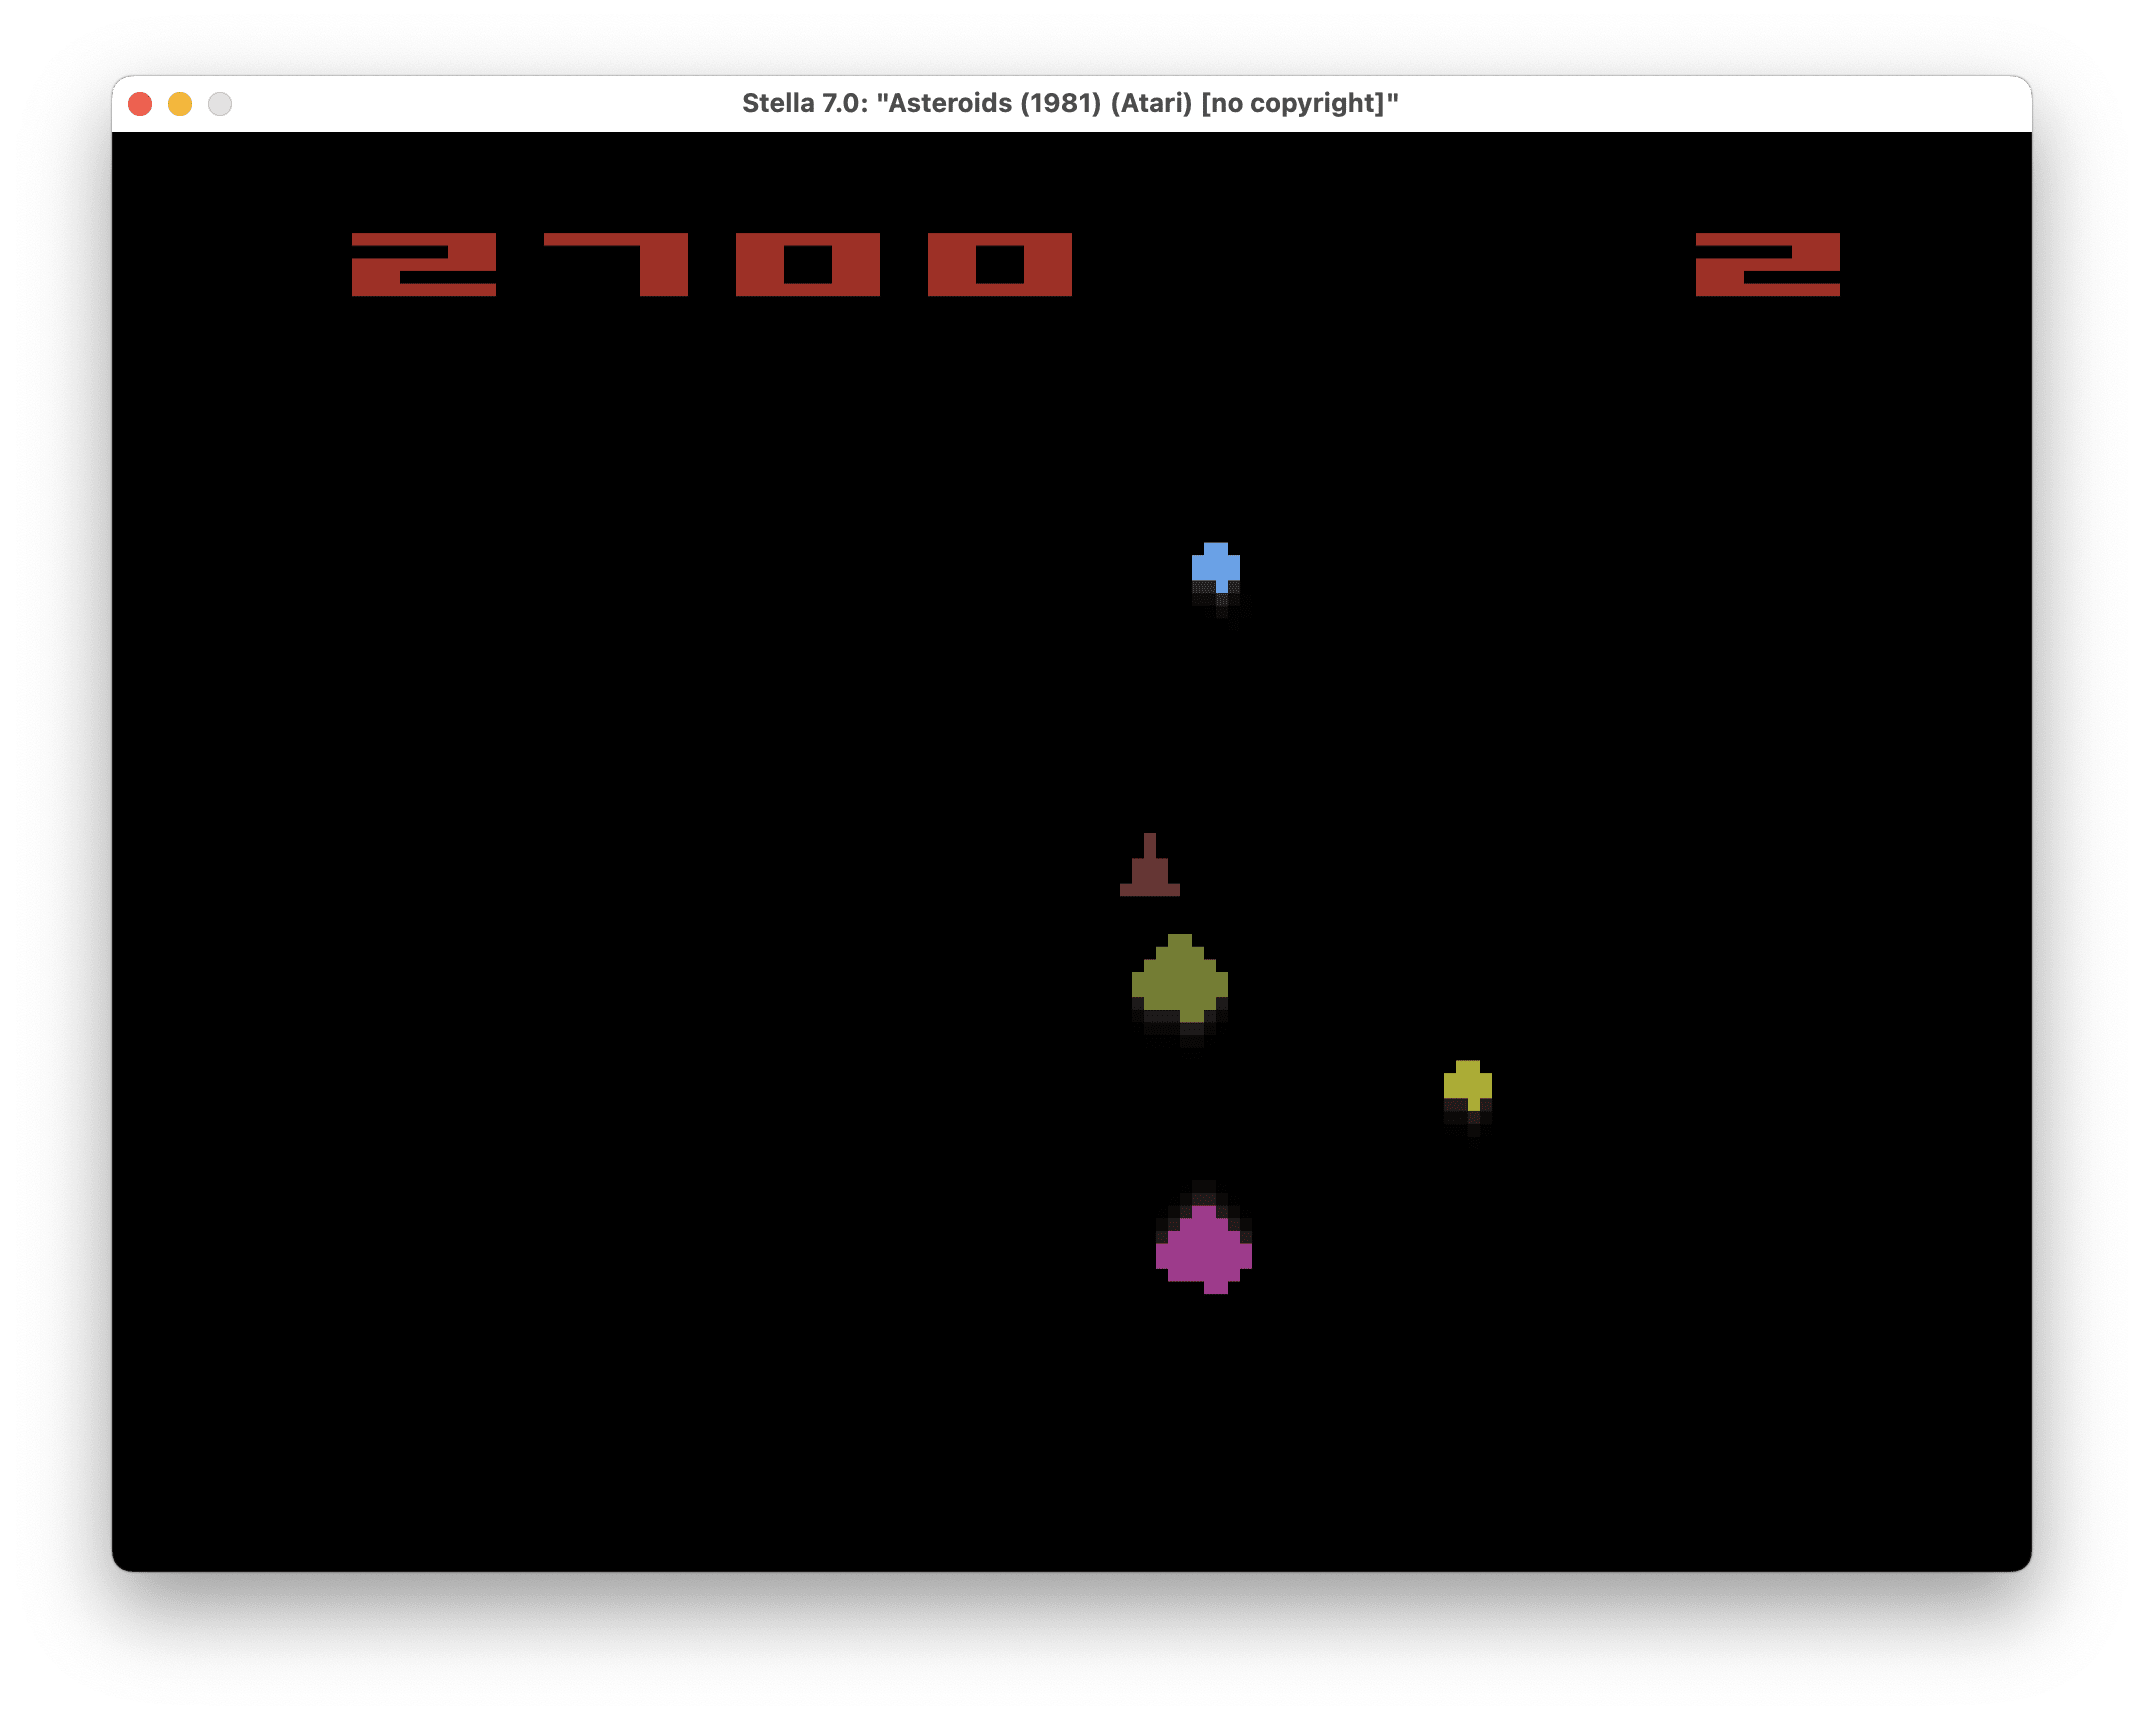Click the red player spaceship
This screenshot has height=1720, width=2144.
[1149, 872]
